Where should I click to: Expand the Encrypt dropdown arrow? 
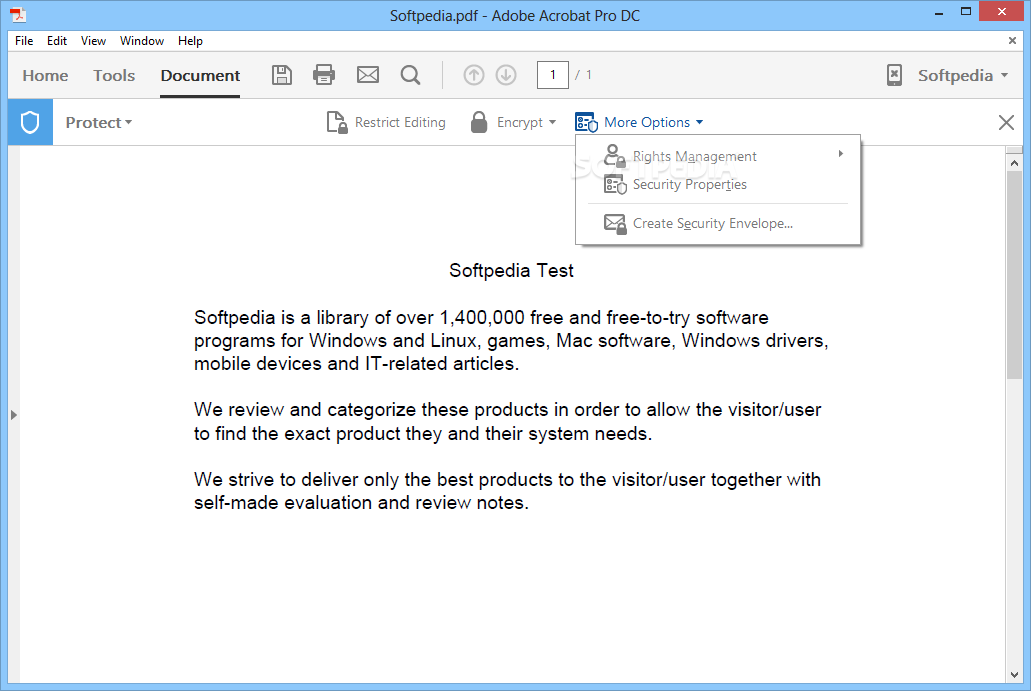(552, 122)
